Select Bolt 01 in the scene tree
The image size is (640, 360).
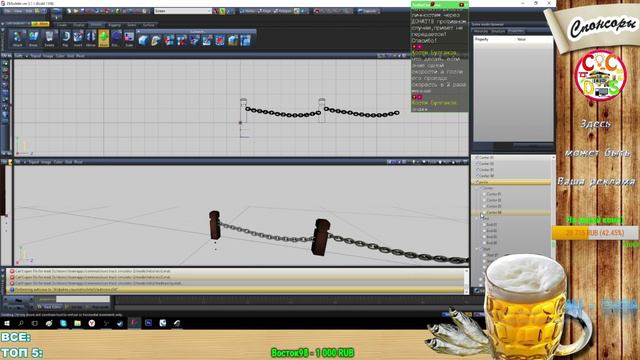point(491,224)
